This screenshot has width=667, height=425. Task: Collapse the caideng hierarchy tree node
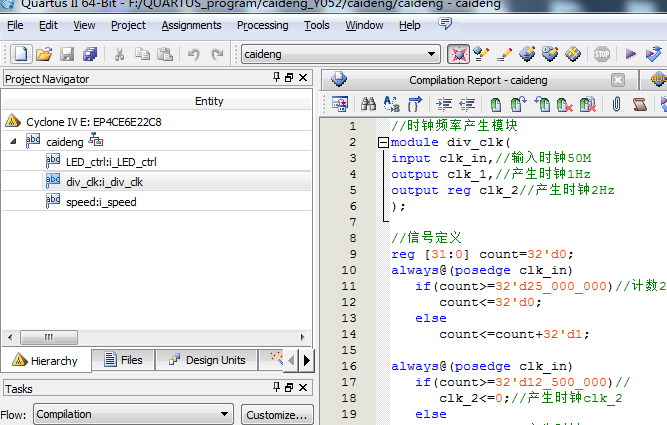14,142
